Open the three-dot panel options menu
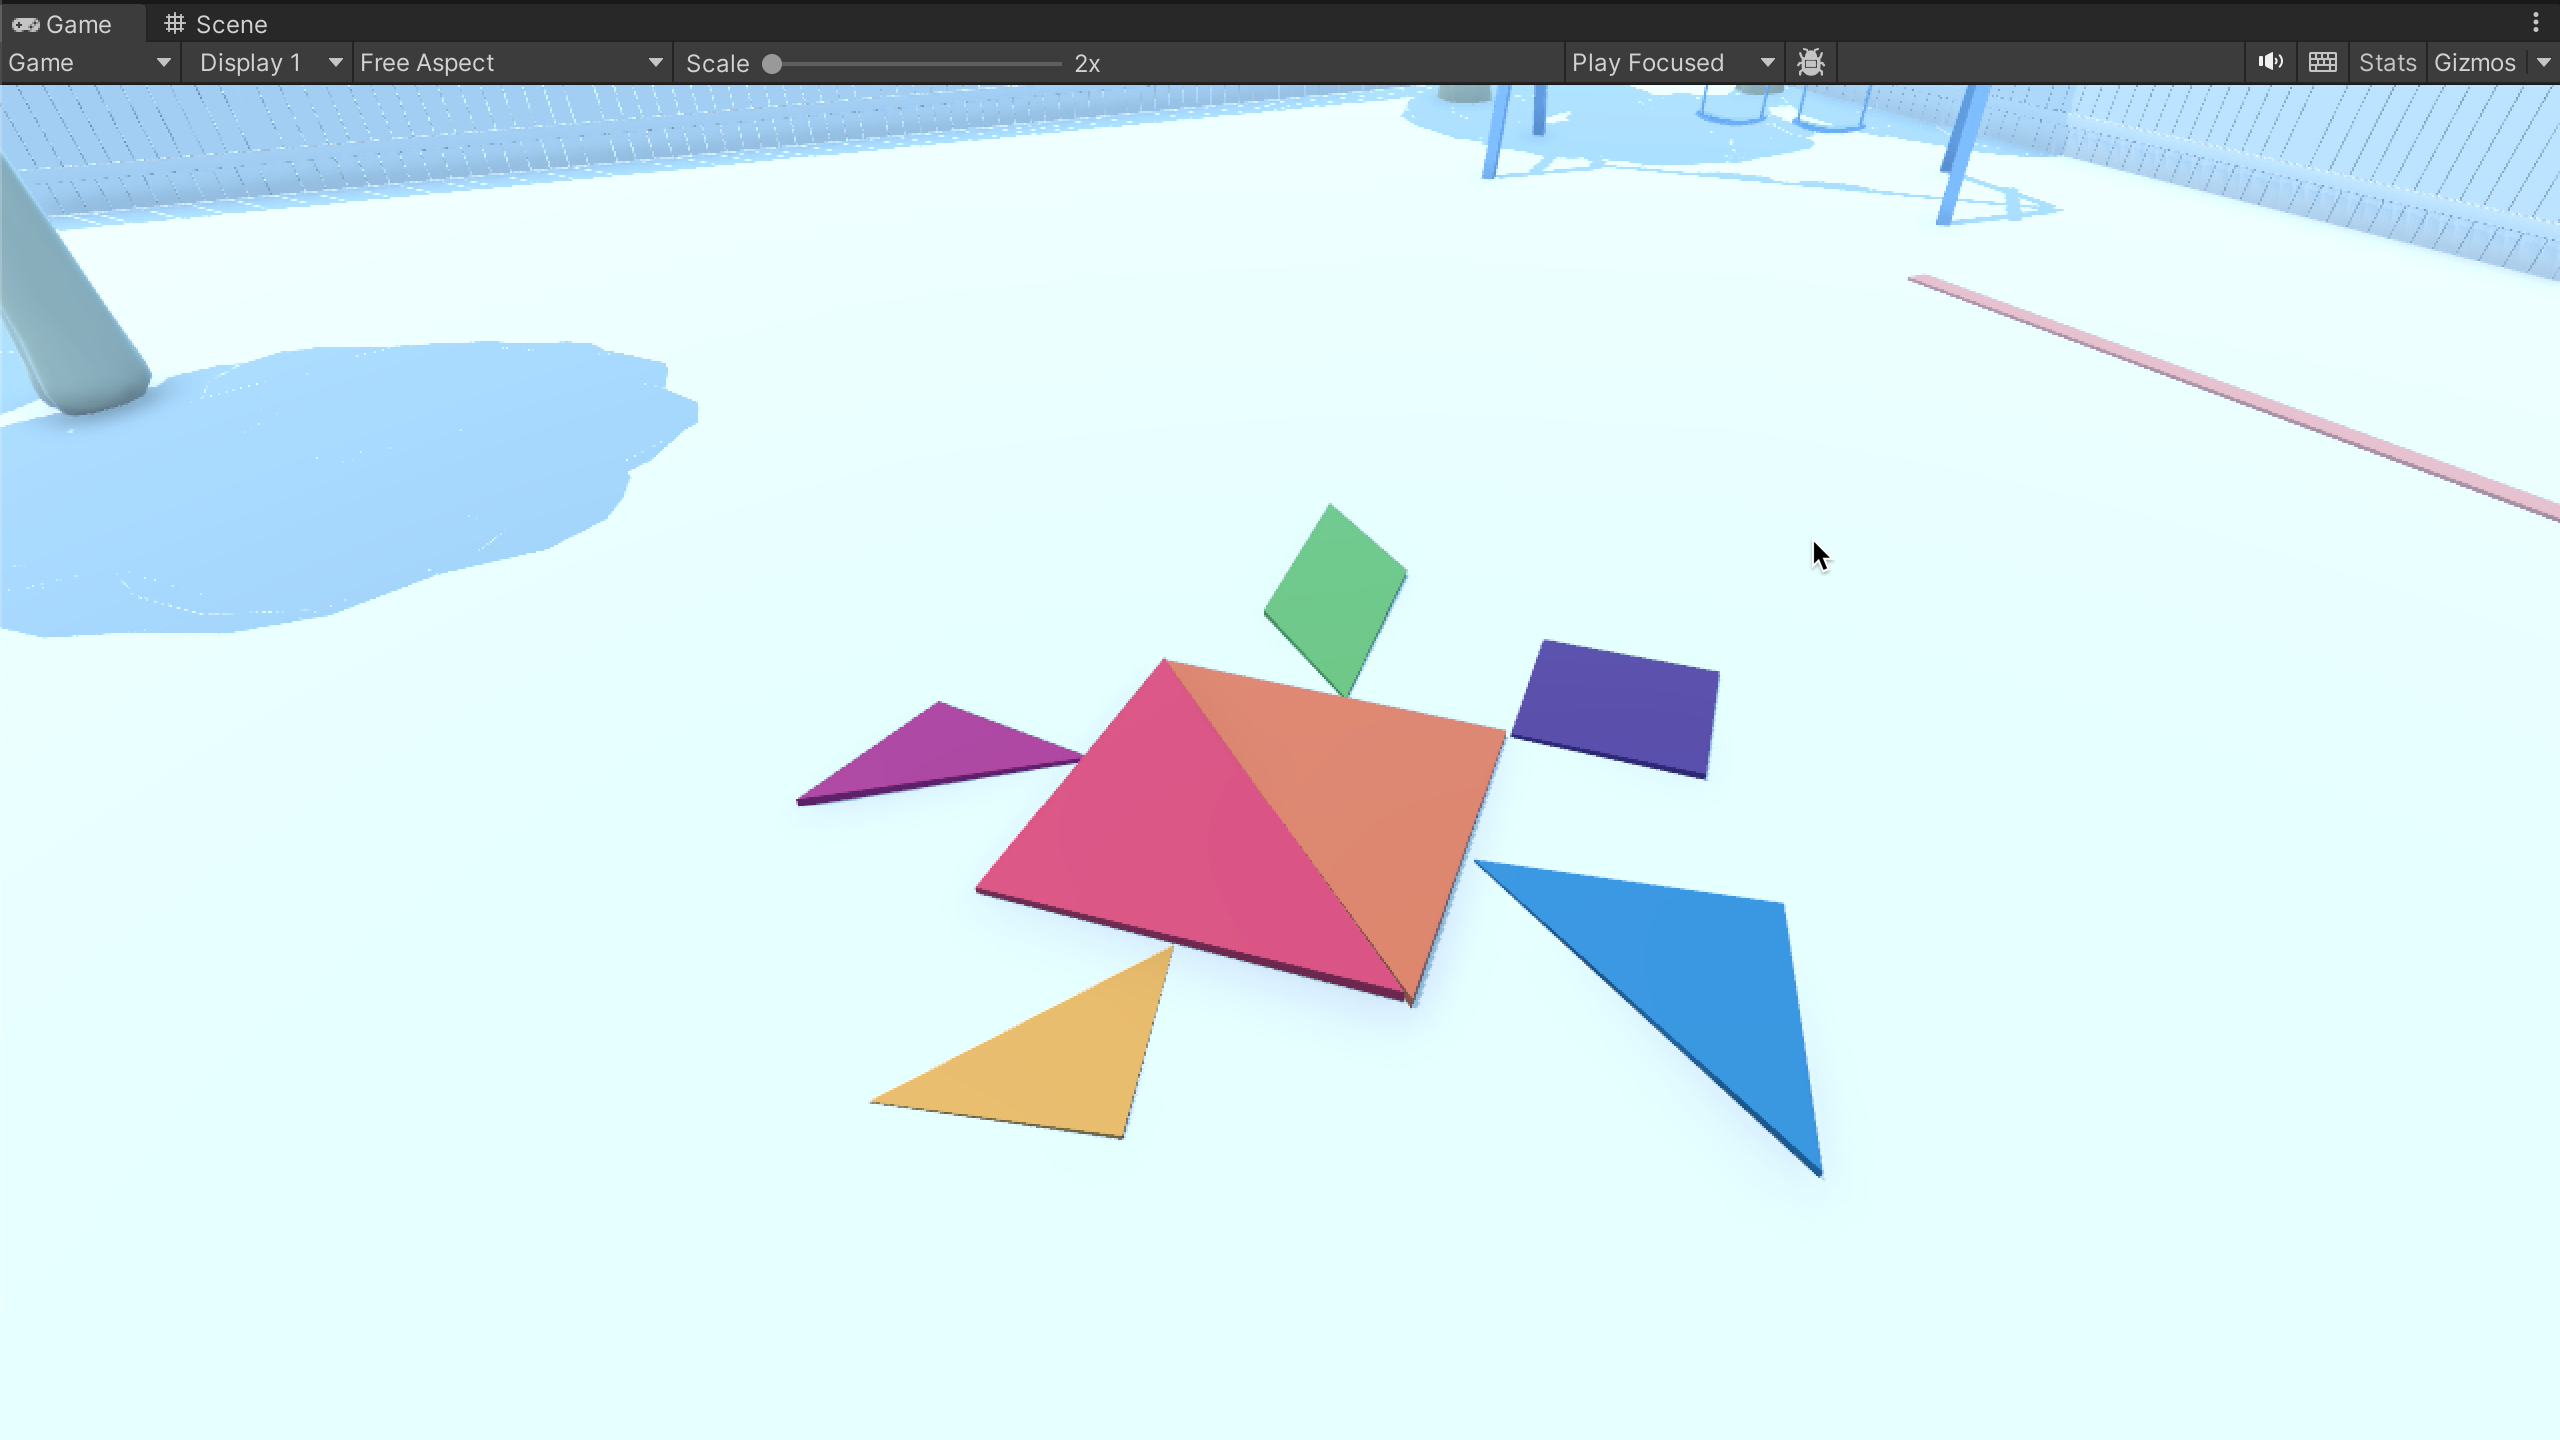This screenshot has height=1440, width=2560. [2536, 22]
